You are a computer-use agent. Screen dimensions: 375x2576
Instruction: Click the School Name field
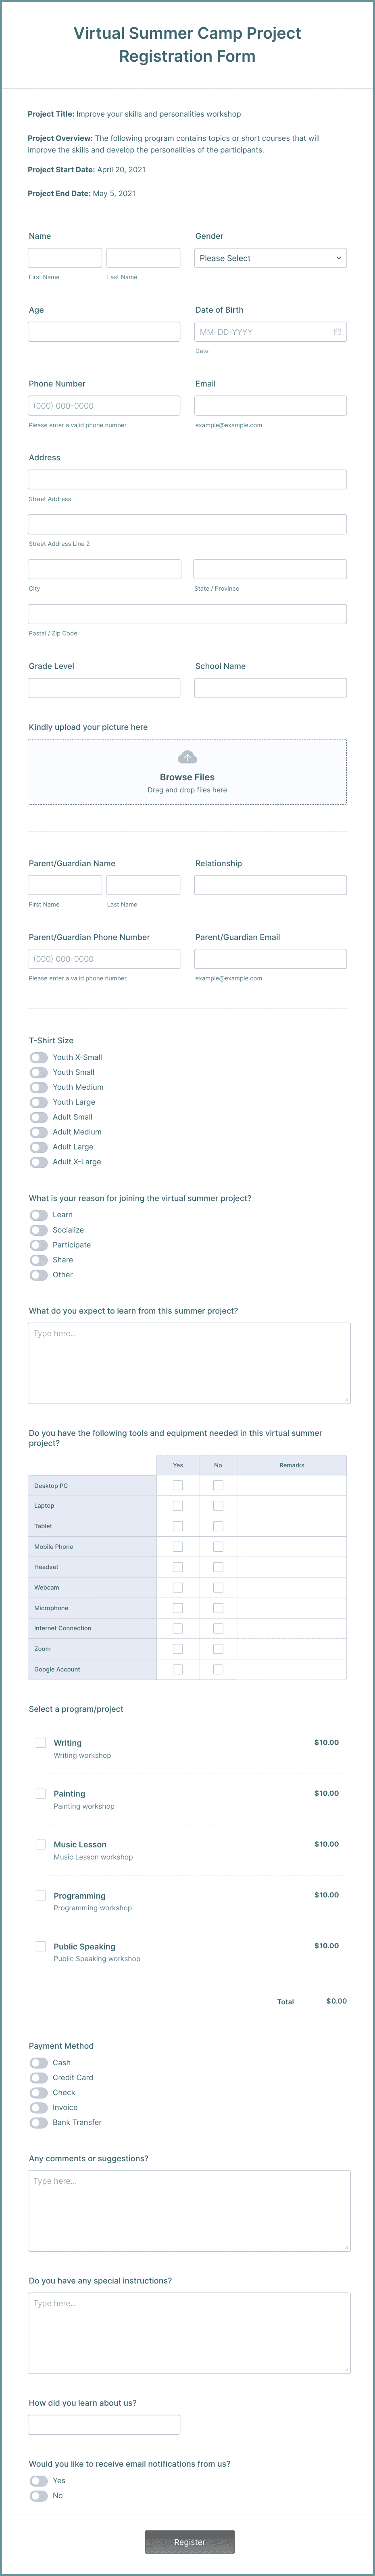tap(270, 688)
